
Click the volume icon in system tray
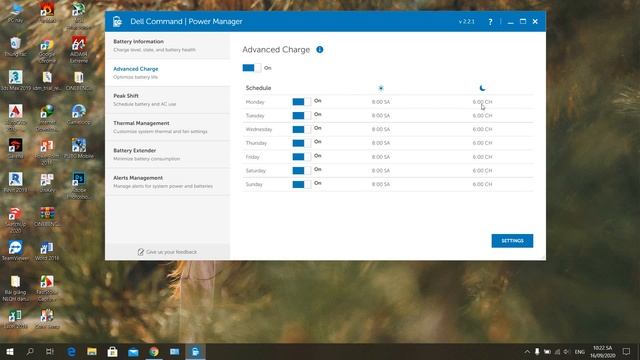click(x=567, y=351)
